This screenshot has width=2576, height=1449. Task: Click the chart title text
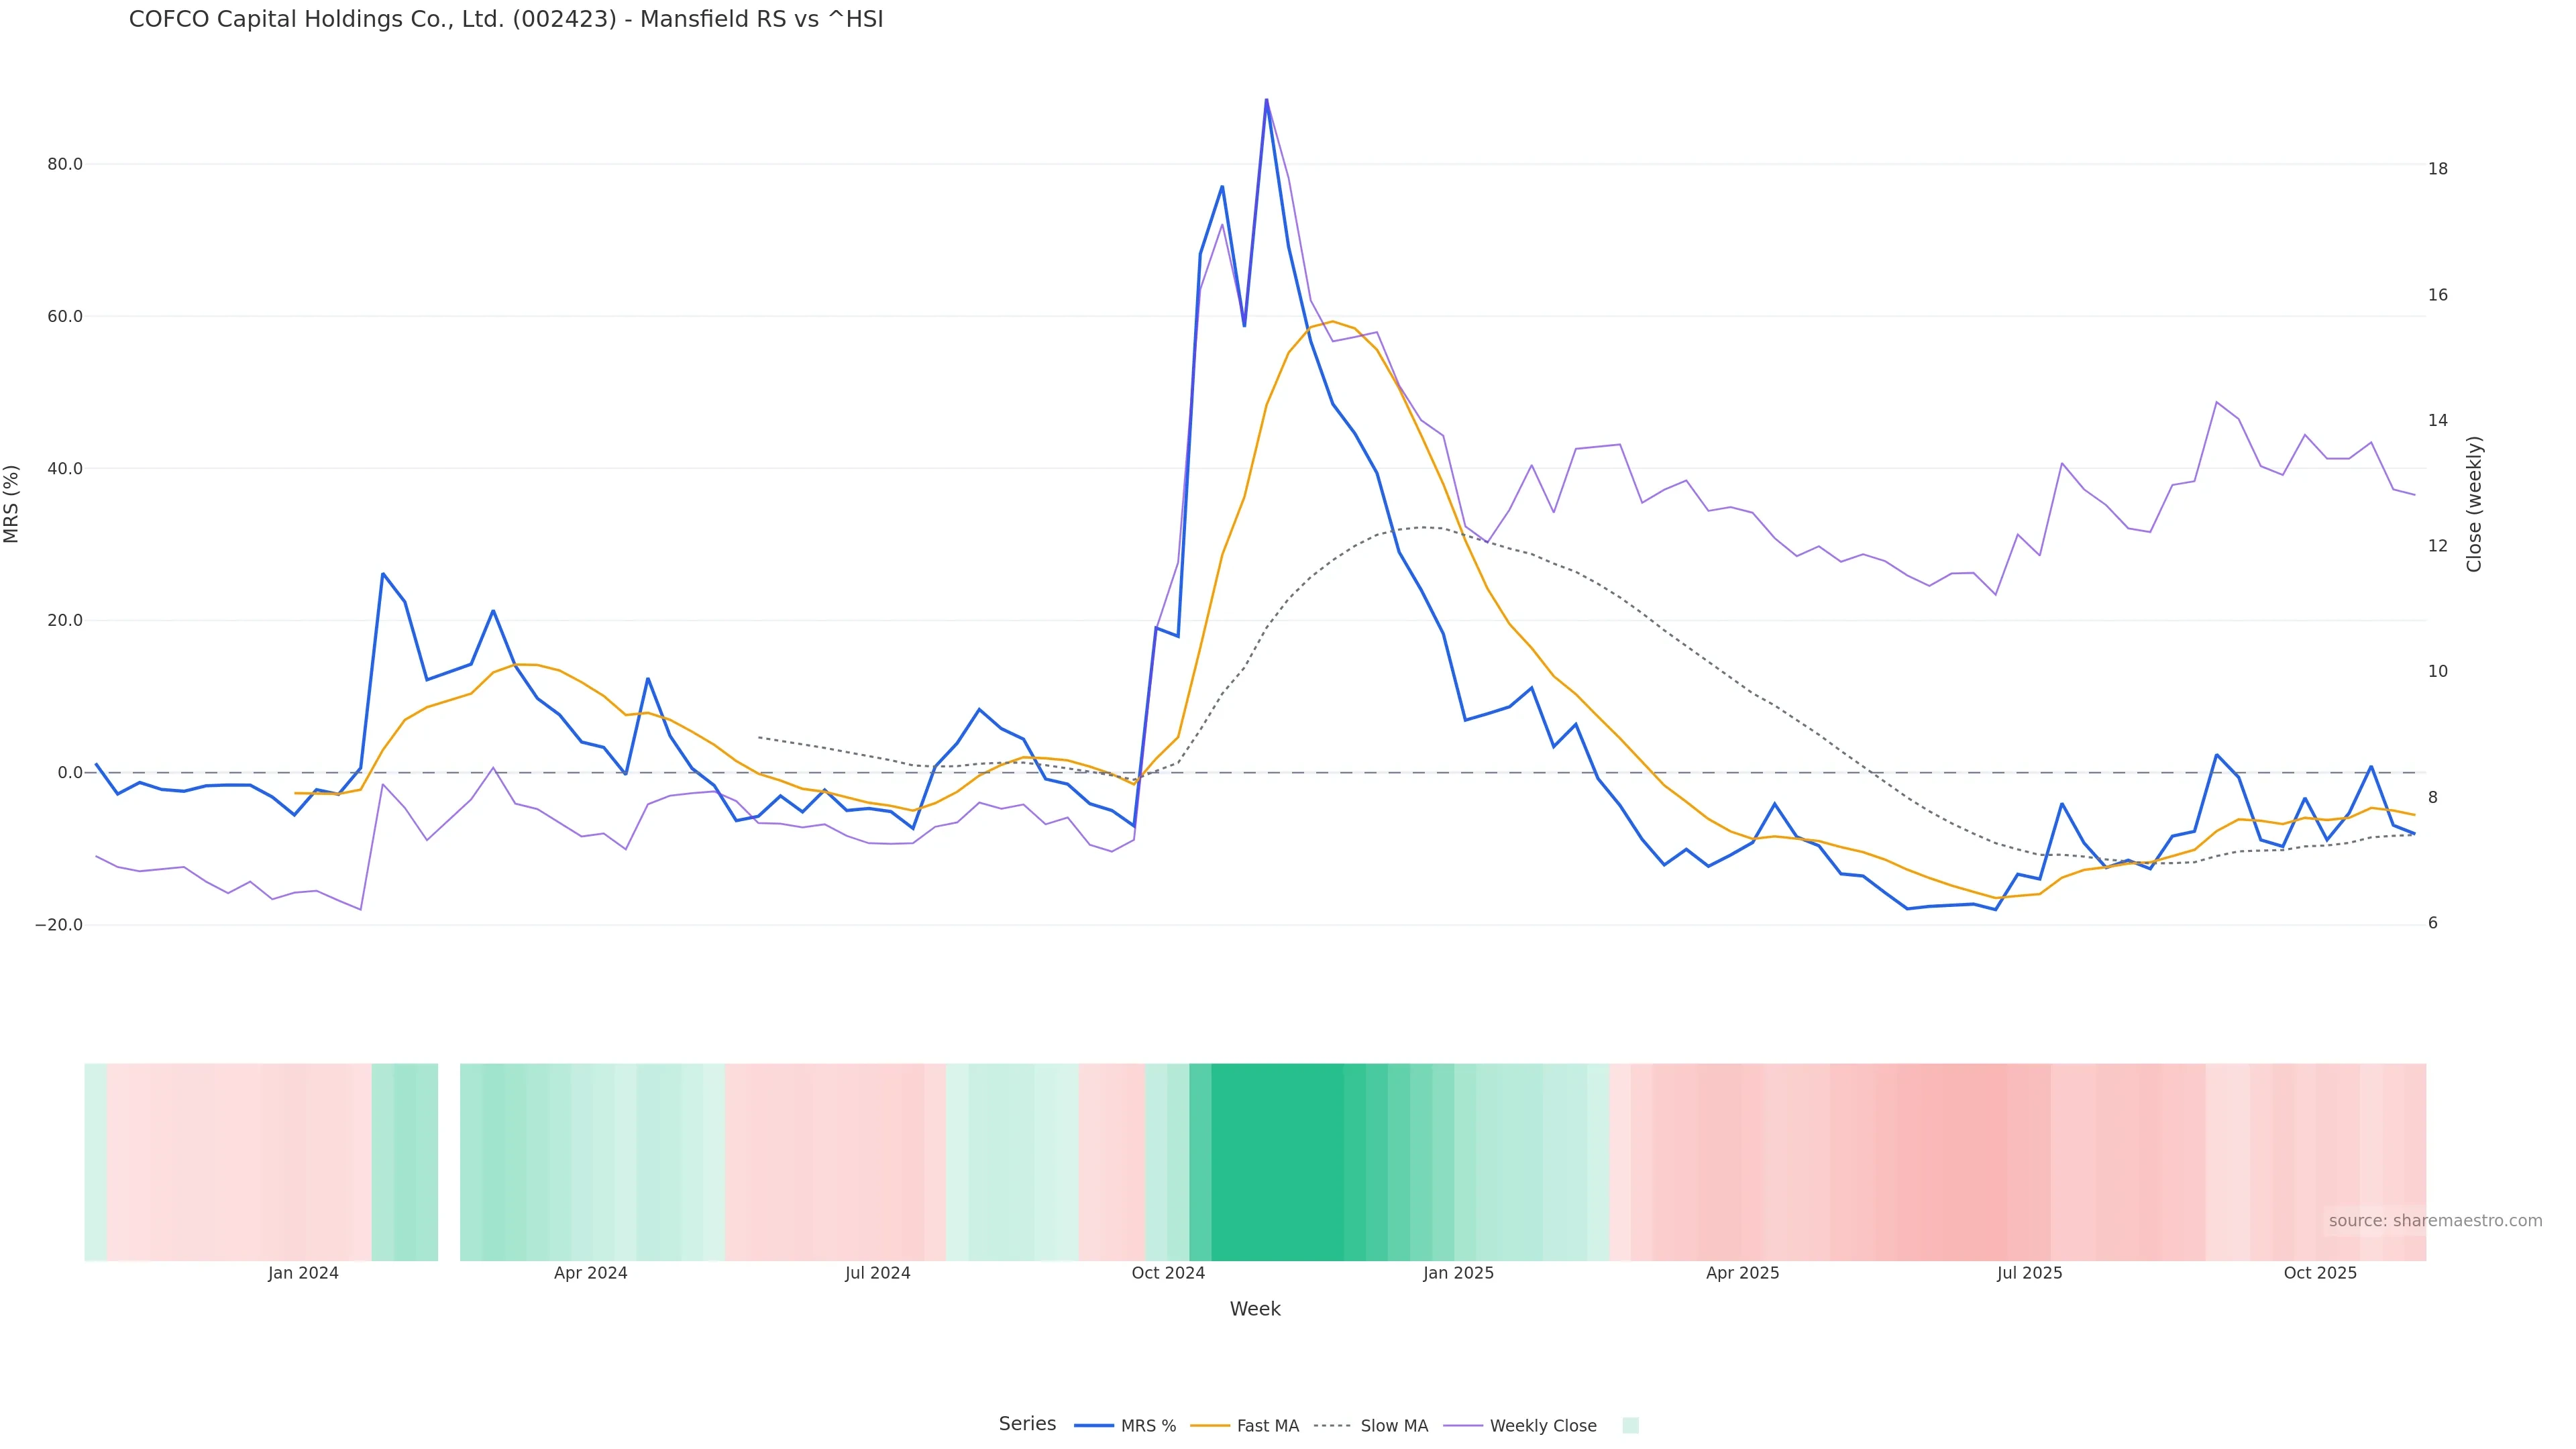[506, 20]
